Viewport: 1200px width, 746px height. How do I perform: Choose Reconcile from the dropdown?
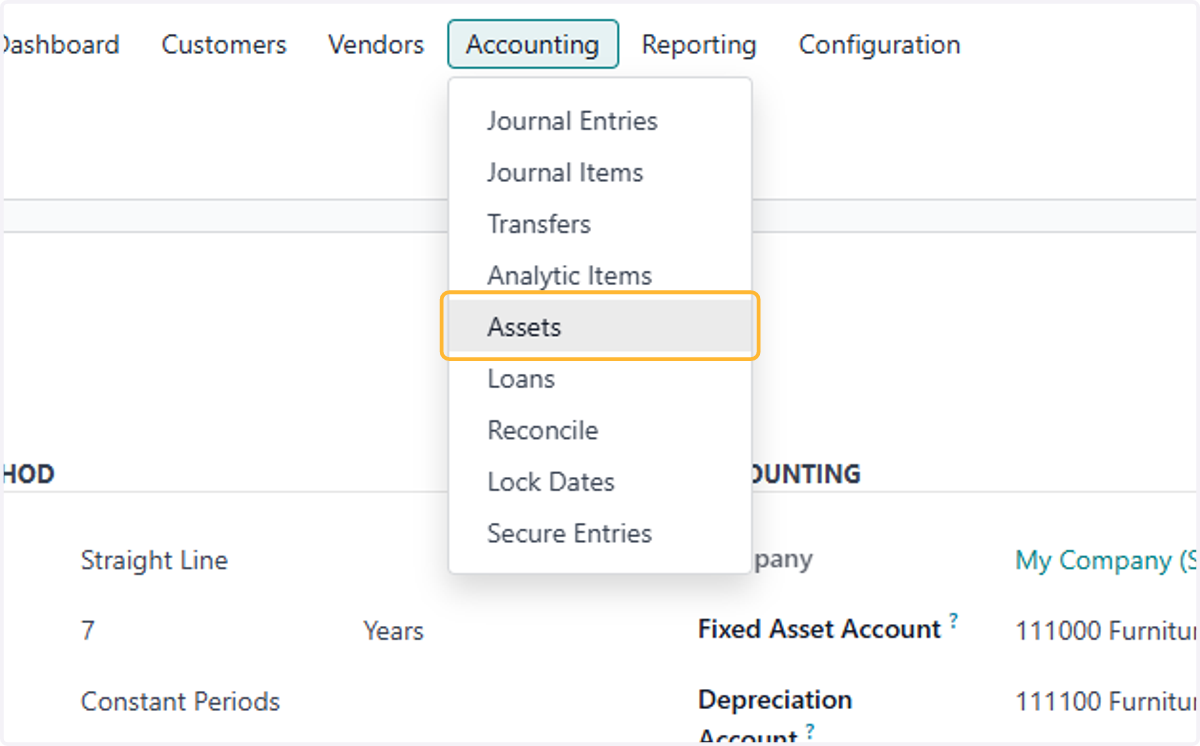pyautogui.click(x=600, y=430)
